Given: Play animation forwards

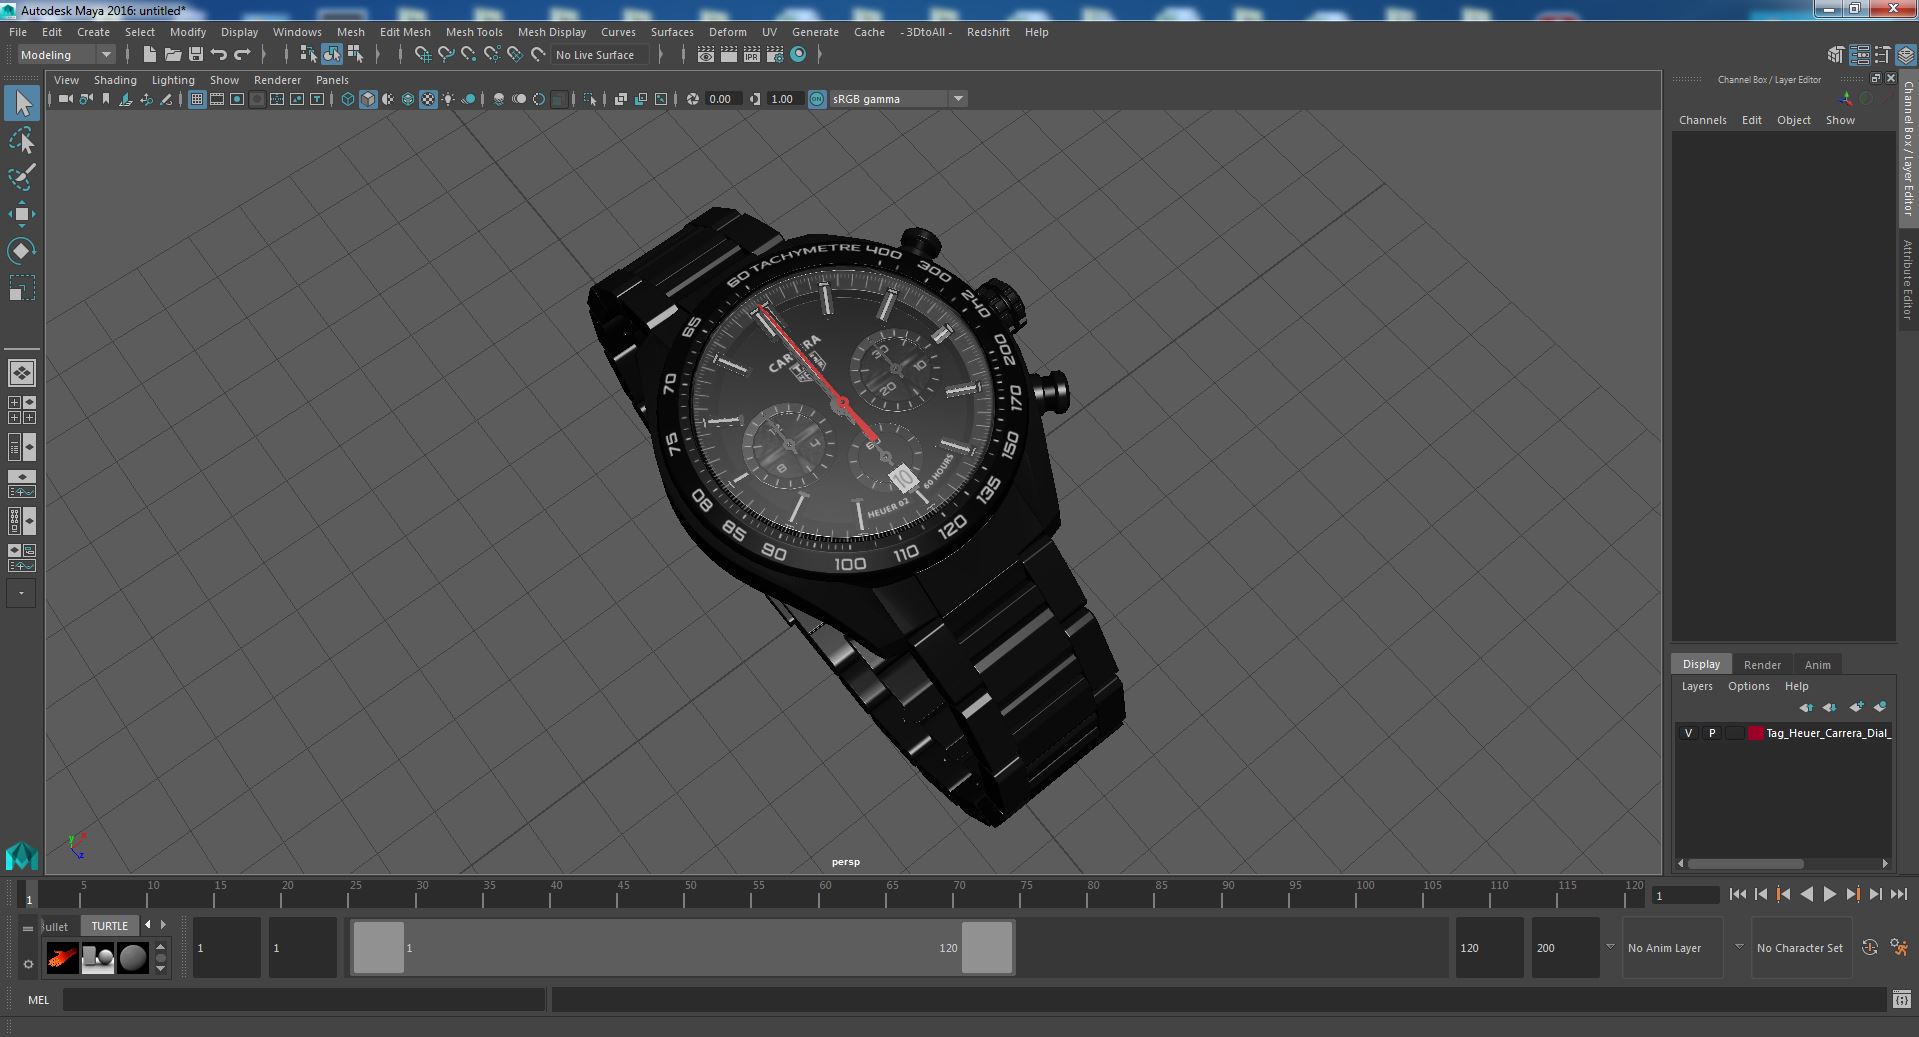Looking at the screenshot, I should coord(1829,895).
